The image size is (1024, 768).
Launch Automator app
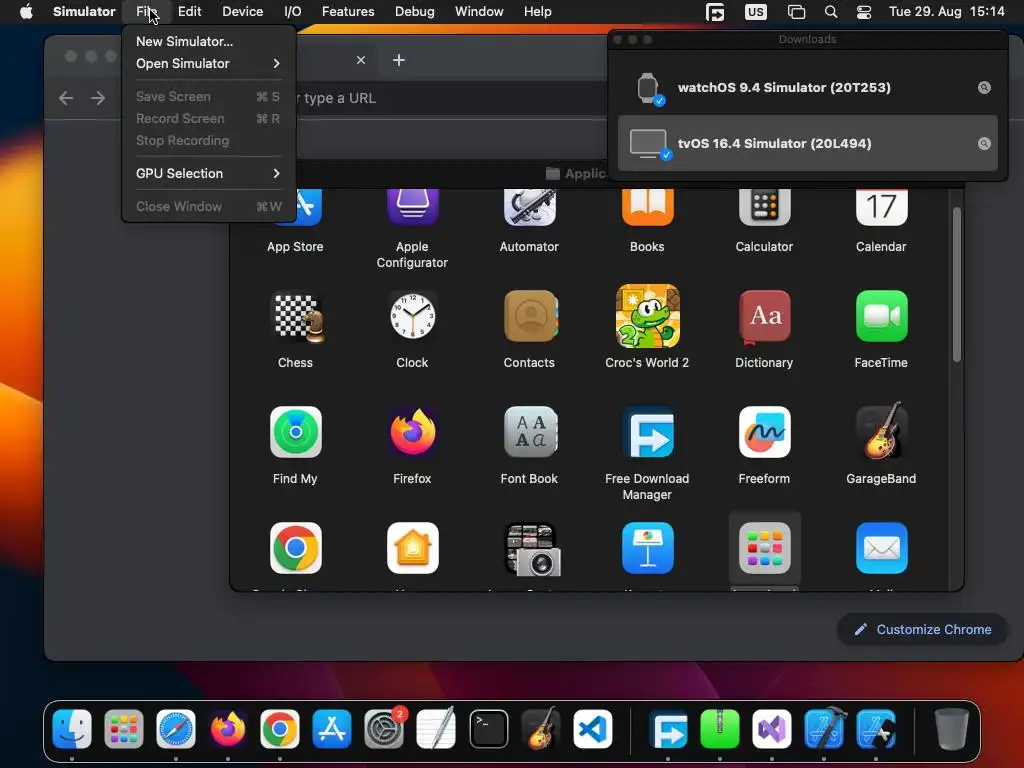coord(530,206)
